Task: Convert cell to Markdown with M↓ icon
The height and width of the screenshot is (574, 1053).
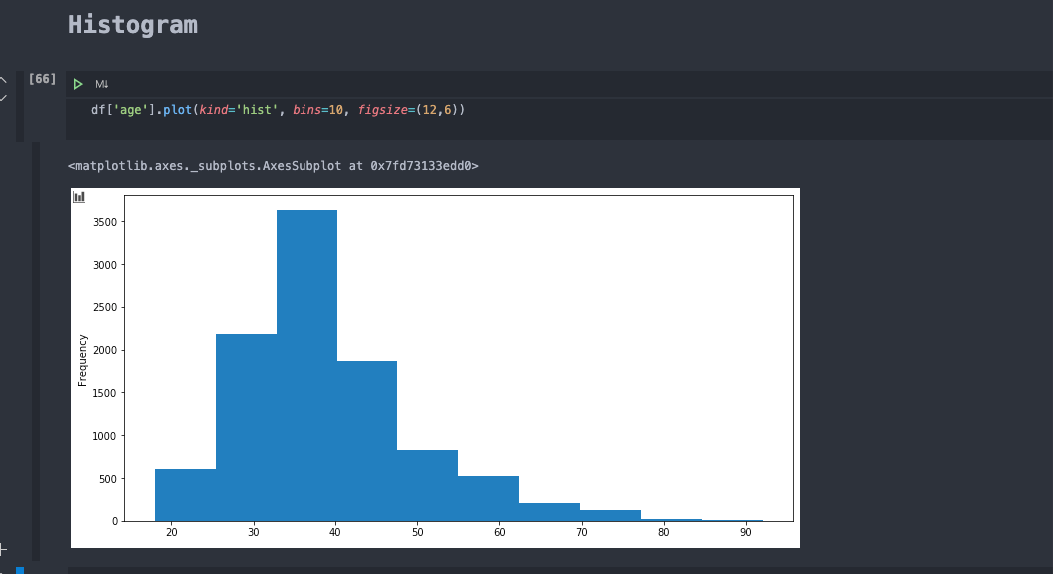Action: pyautogui.click(x=102, y=84)
